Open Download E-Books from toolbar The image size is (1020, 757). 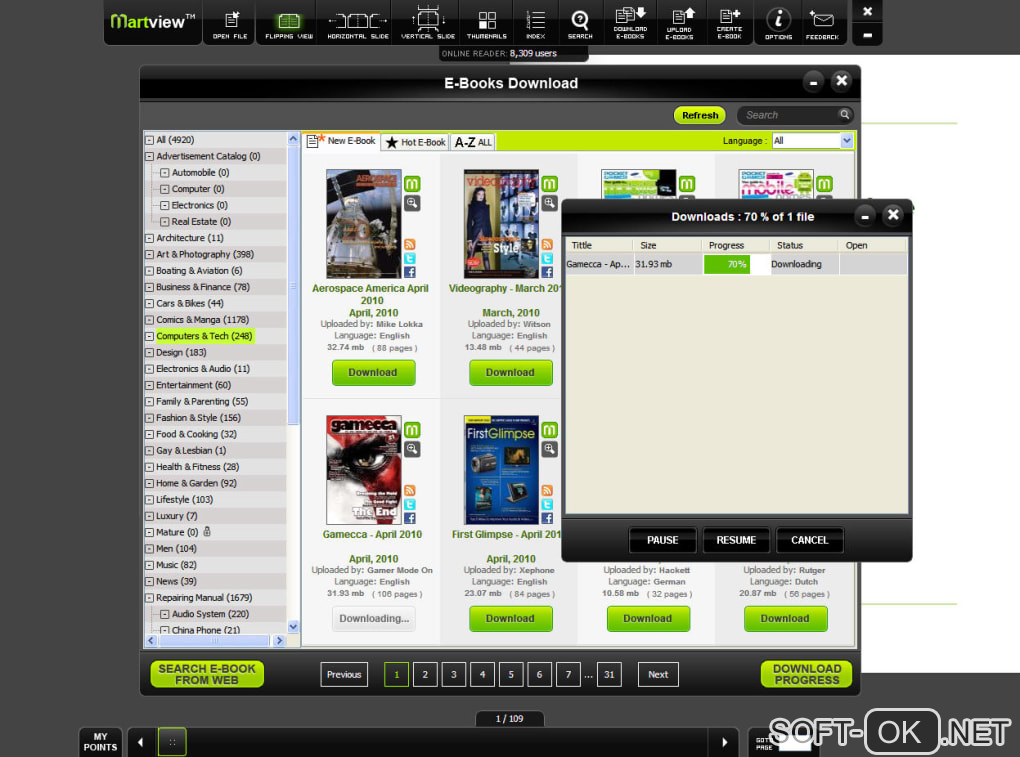tap(630, 24)
